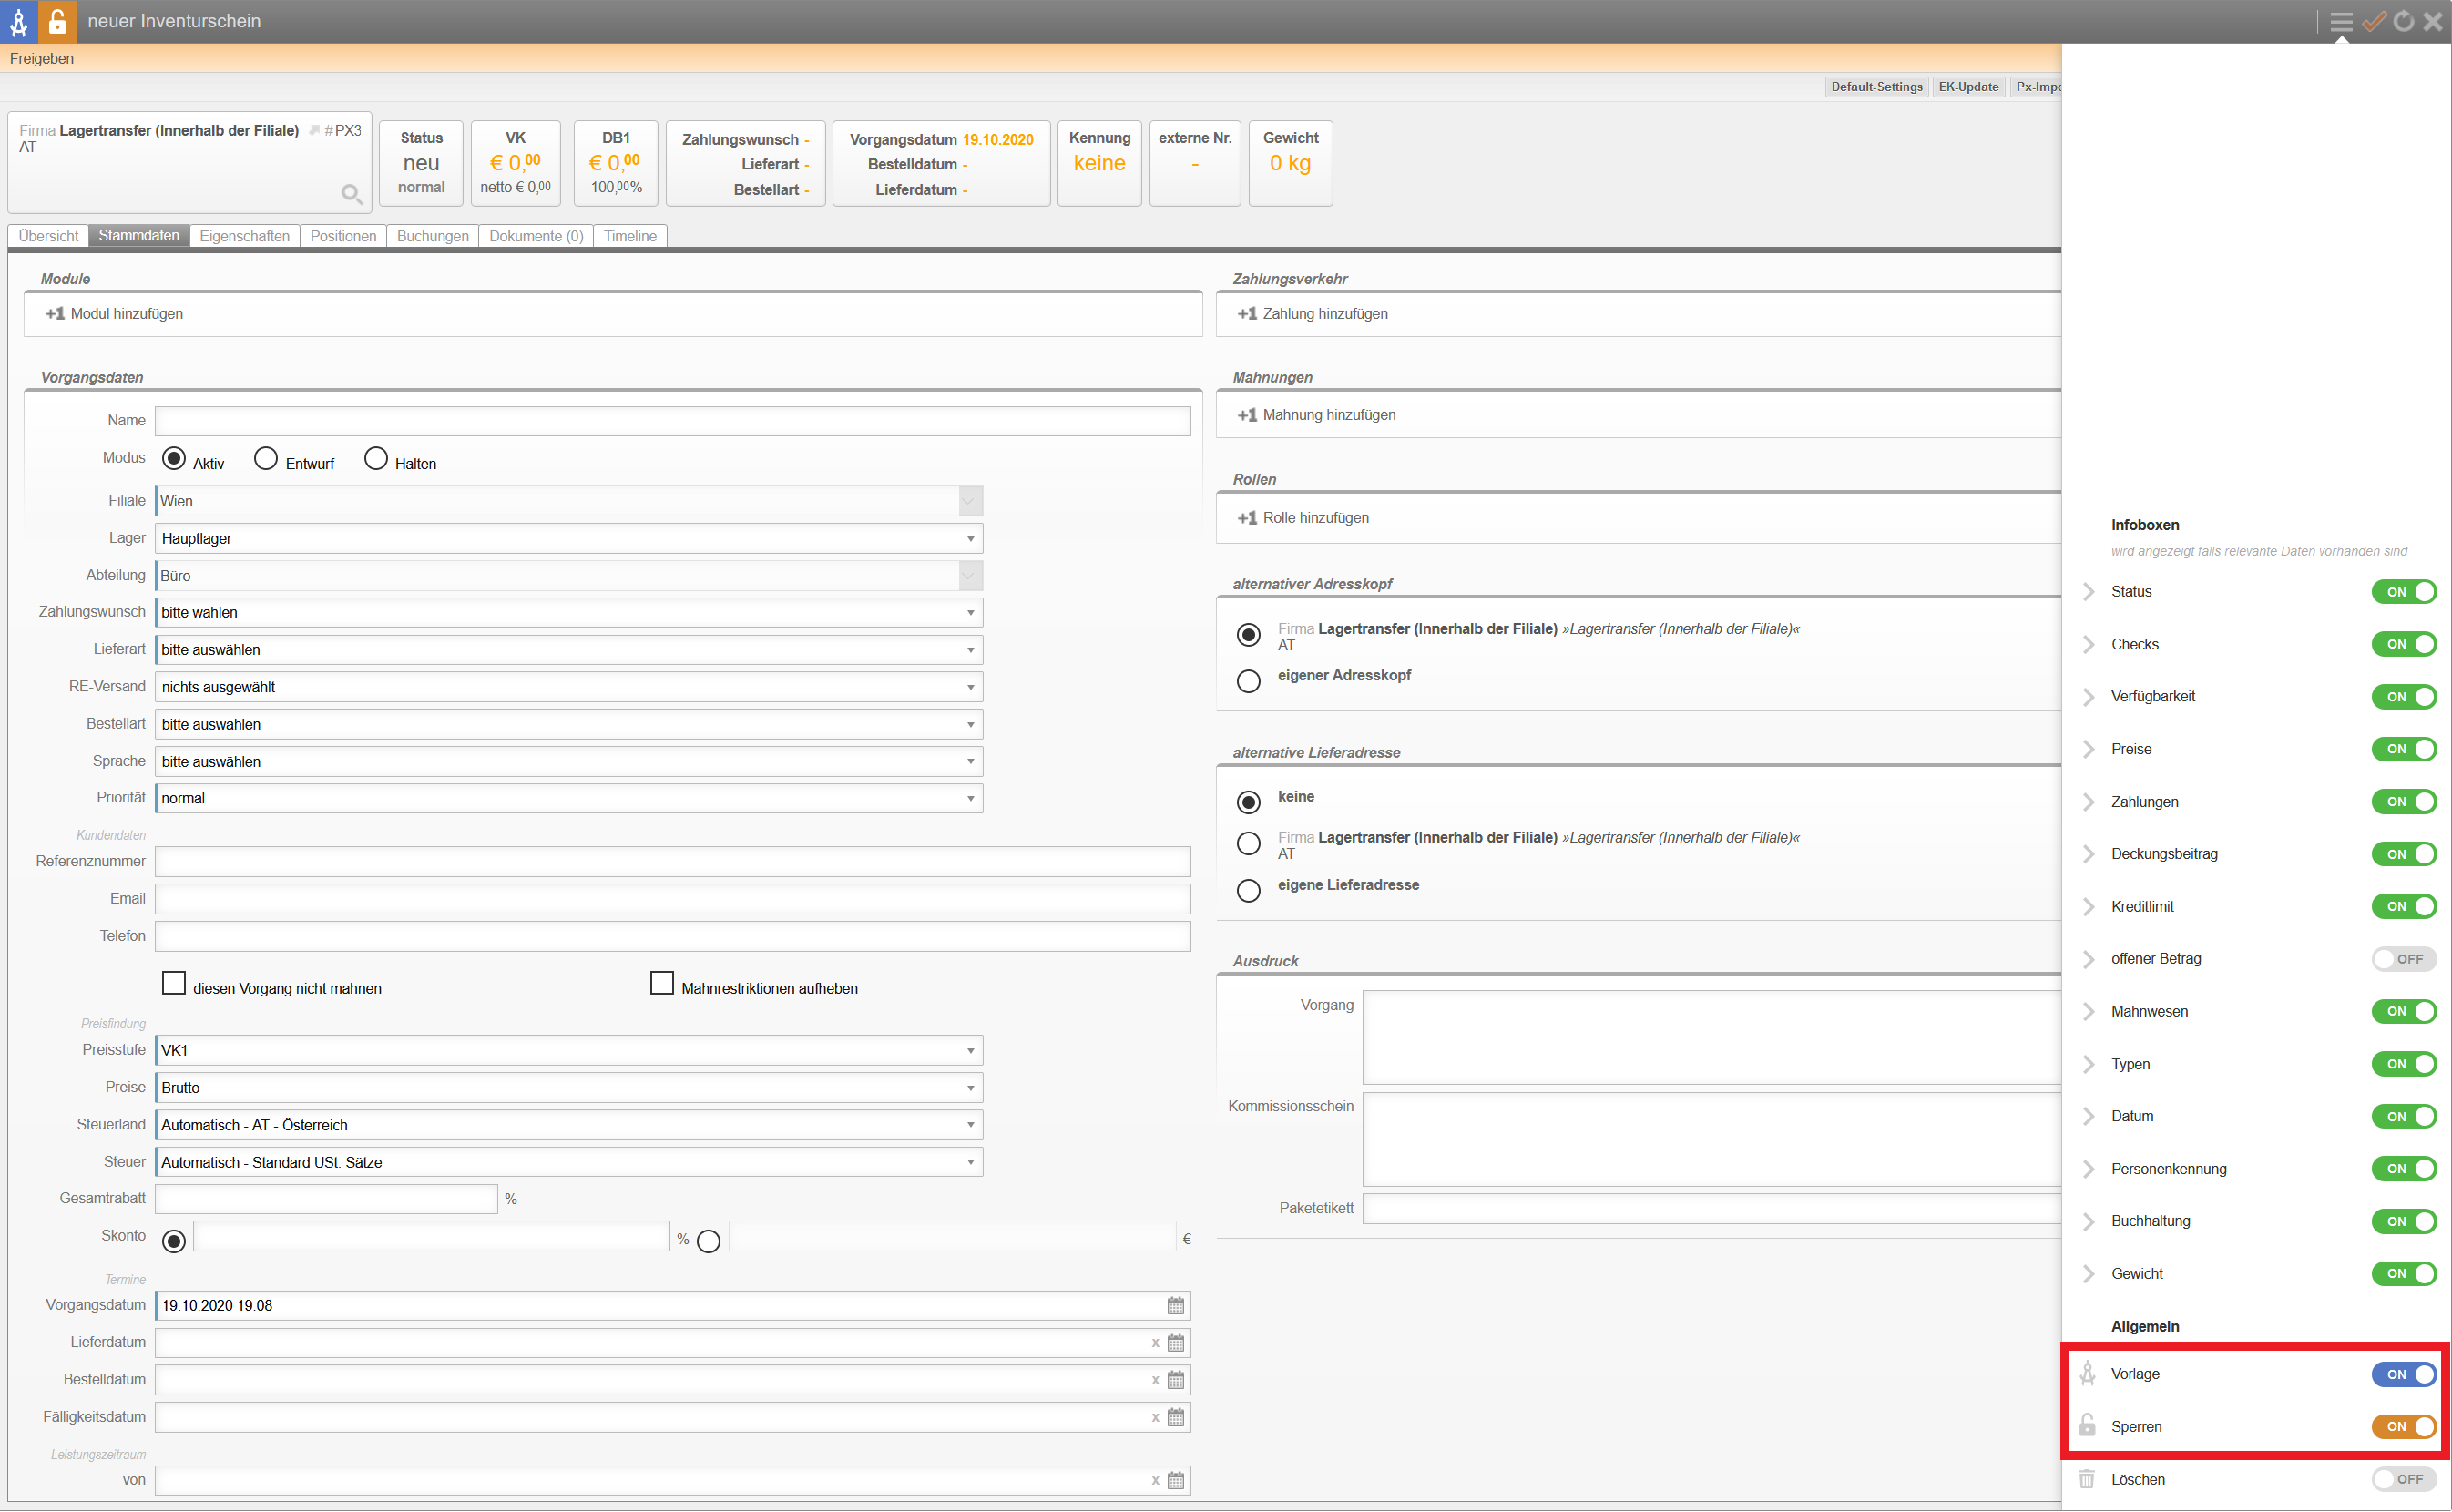The image size is (2452, 1512).
Task: Select the Halten modus radio button
Action: coord(376,459)
